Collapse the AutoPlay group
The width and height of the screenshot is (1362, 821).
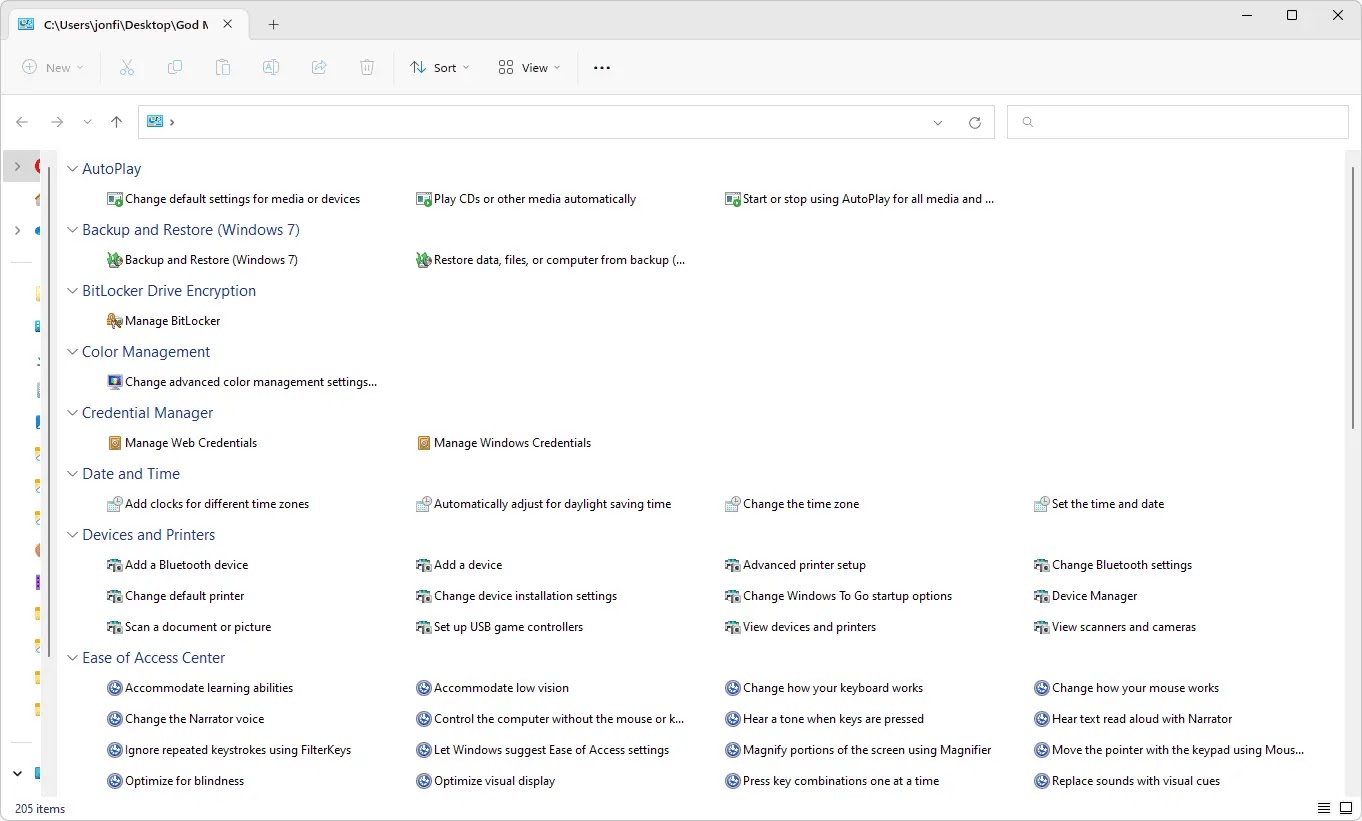click(72, 169)
